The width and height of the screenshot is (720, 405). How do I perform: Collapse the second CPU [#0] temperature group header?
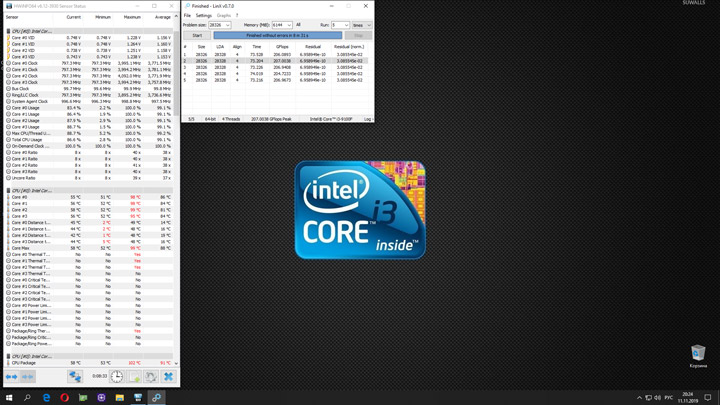90,191
